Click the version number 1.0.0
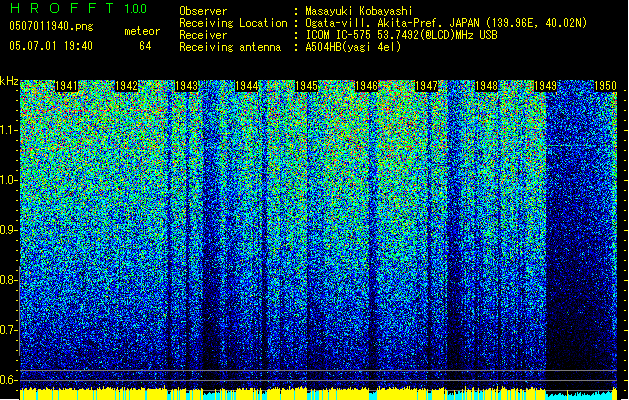 coord(135,8)
